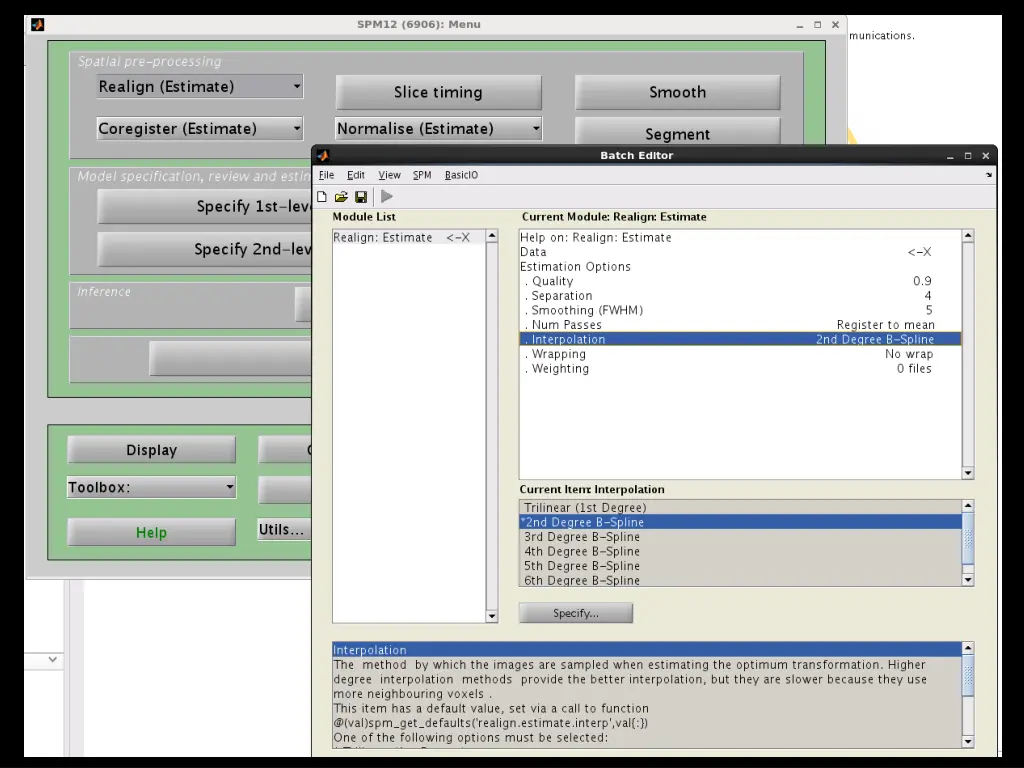Screen dimensions: 1024x768
Task: Click scroll-up arrow of the help text panel
Action: click(968, 648)
